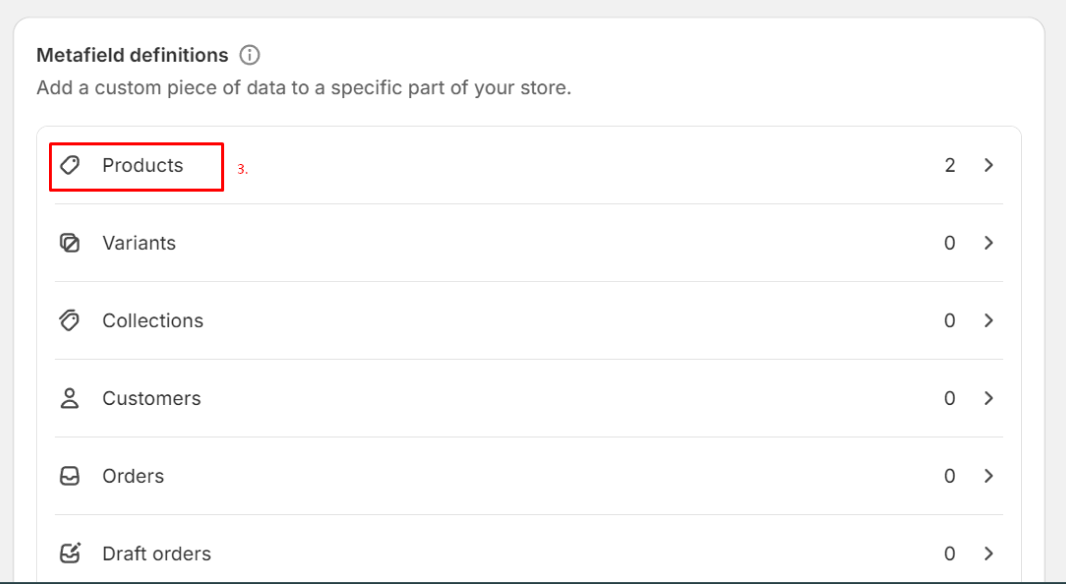Click the Variants overlapping squares icon

point(69,243)
